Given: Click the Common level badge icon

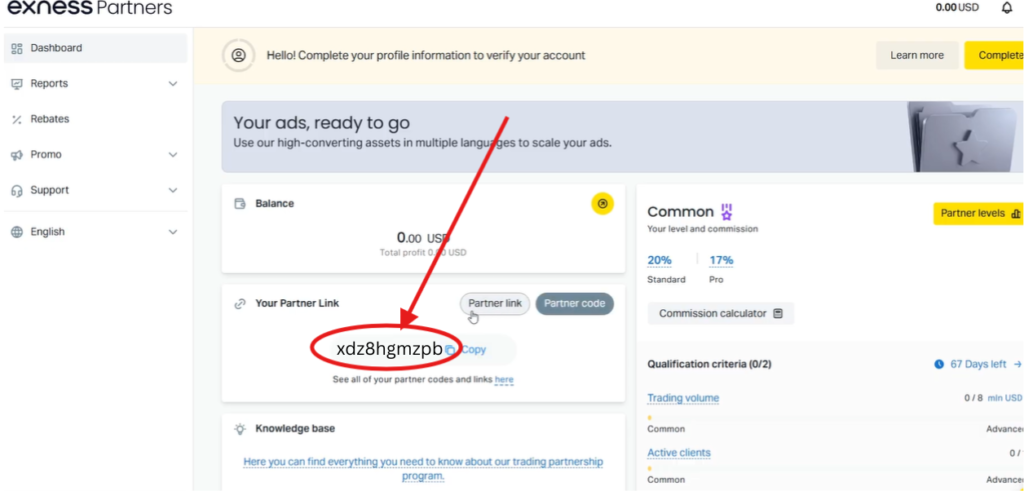Looking at the screenshot, I should pos(726,212).
